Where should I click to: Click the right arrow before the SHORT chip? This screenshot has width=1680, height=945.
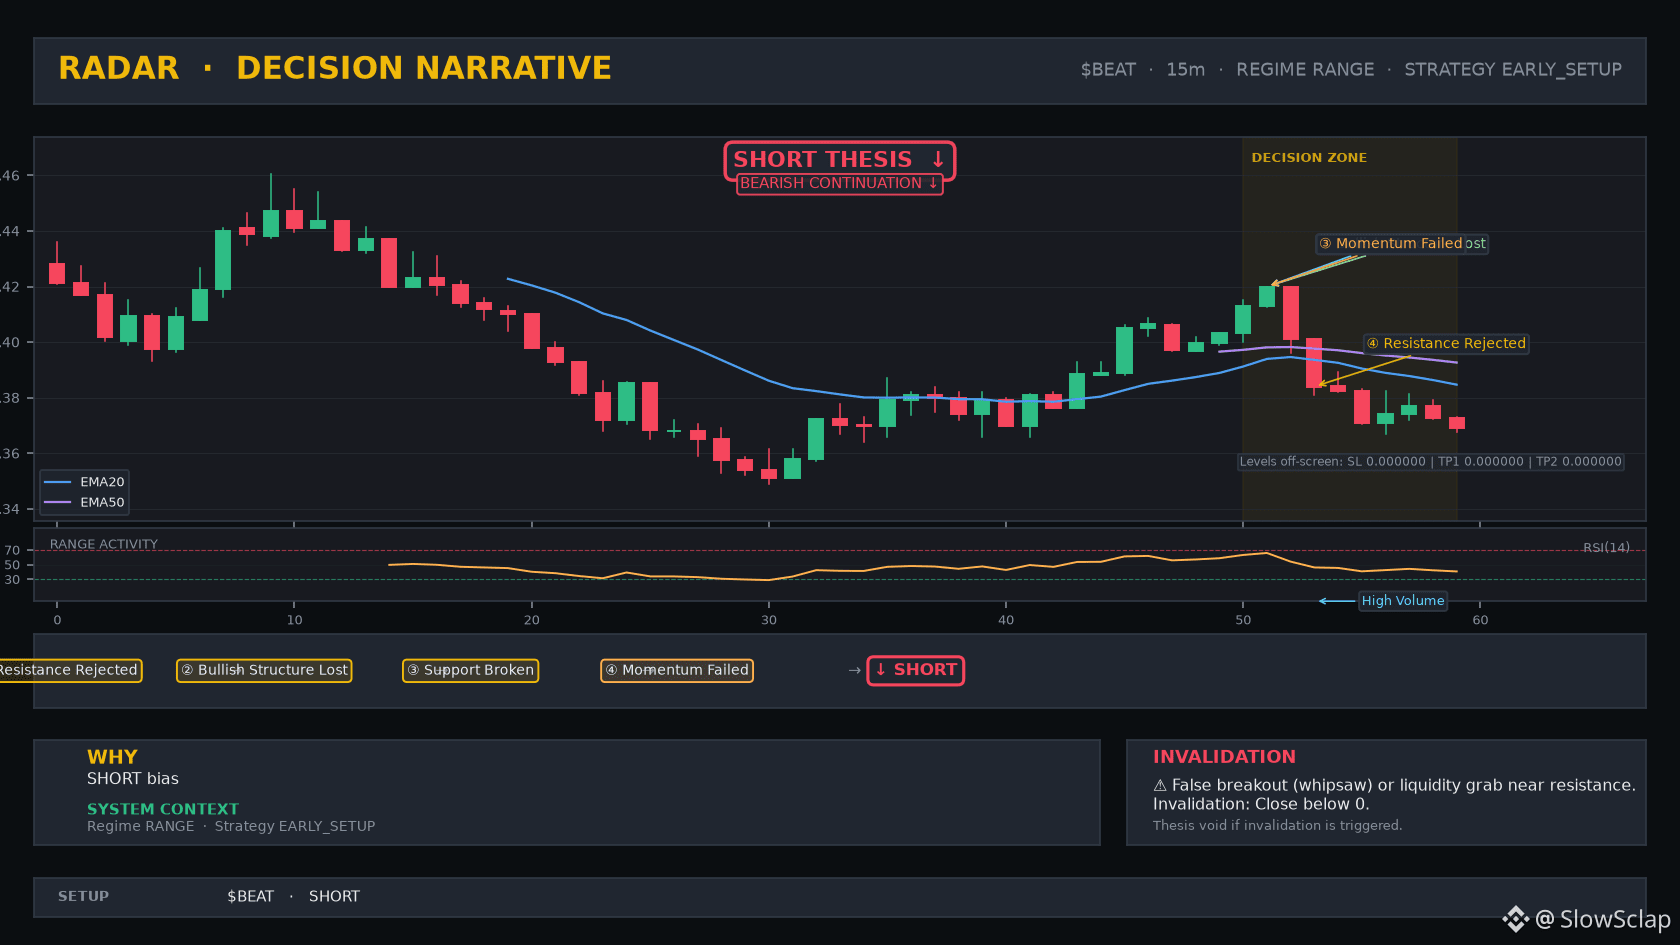coord(855,670)
